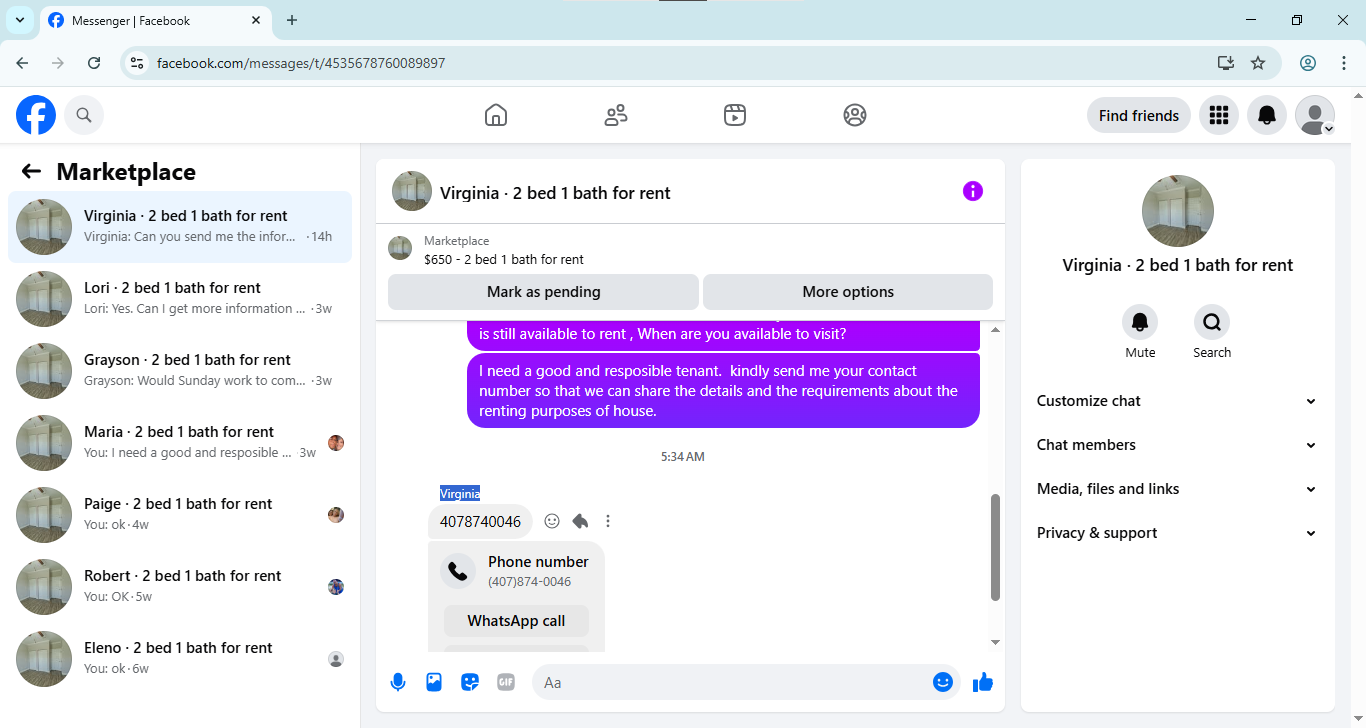Choose a GIF icon

[506, 682]
